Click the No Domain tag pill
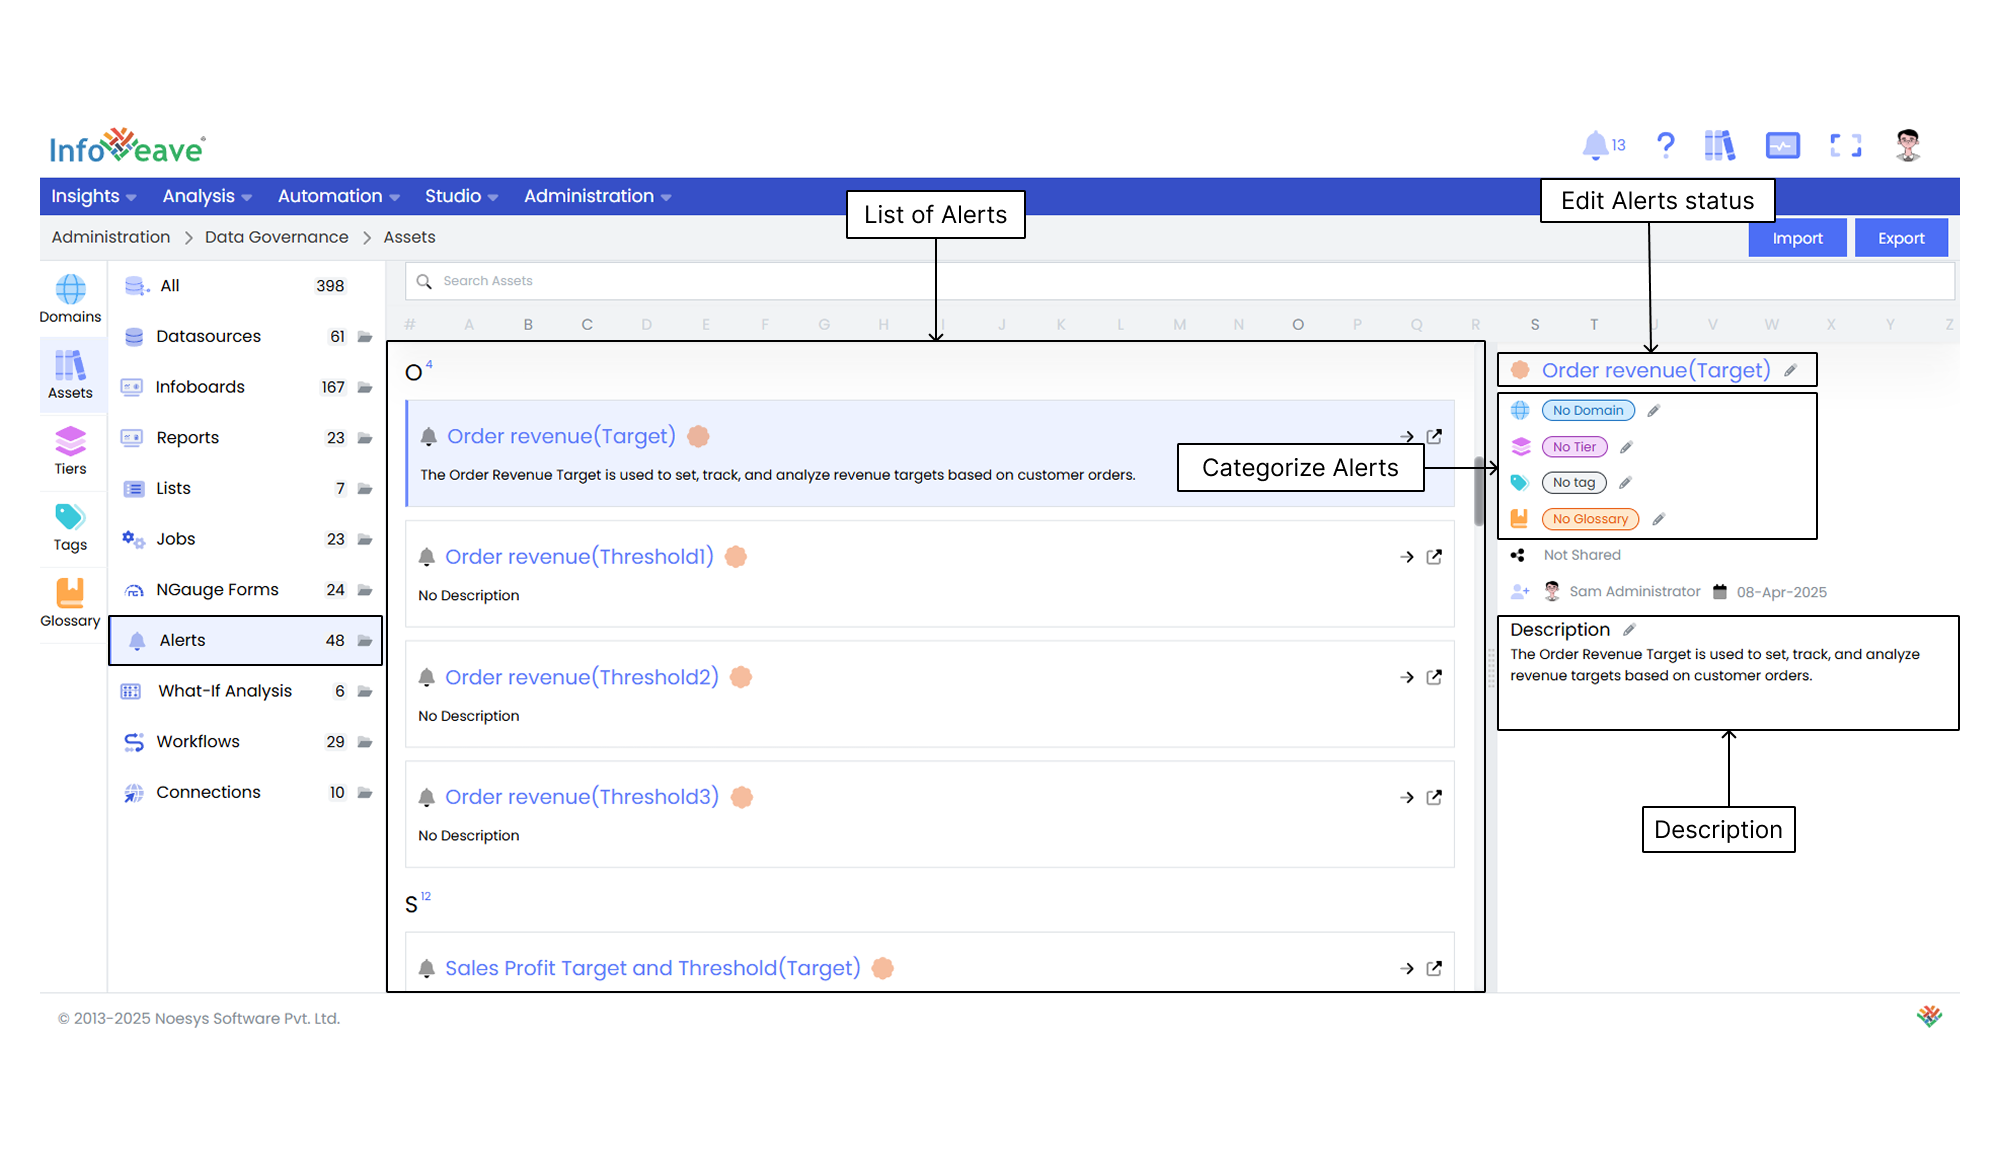Viewport: 2000px width, 1160px height. point(1588,411)
